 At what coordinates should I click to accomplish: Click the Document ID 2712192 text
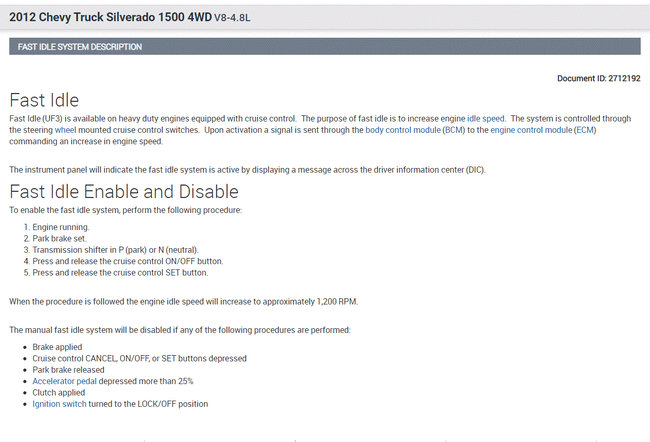pos(599,78)
